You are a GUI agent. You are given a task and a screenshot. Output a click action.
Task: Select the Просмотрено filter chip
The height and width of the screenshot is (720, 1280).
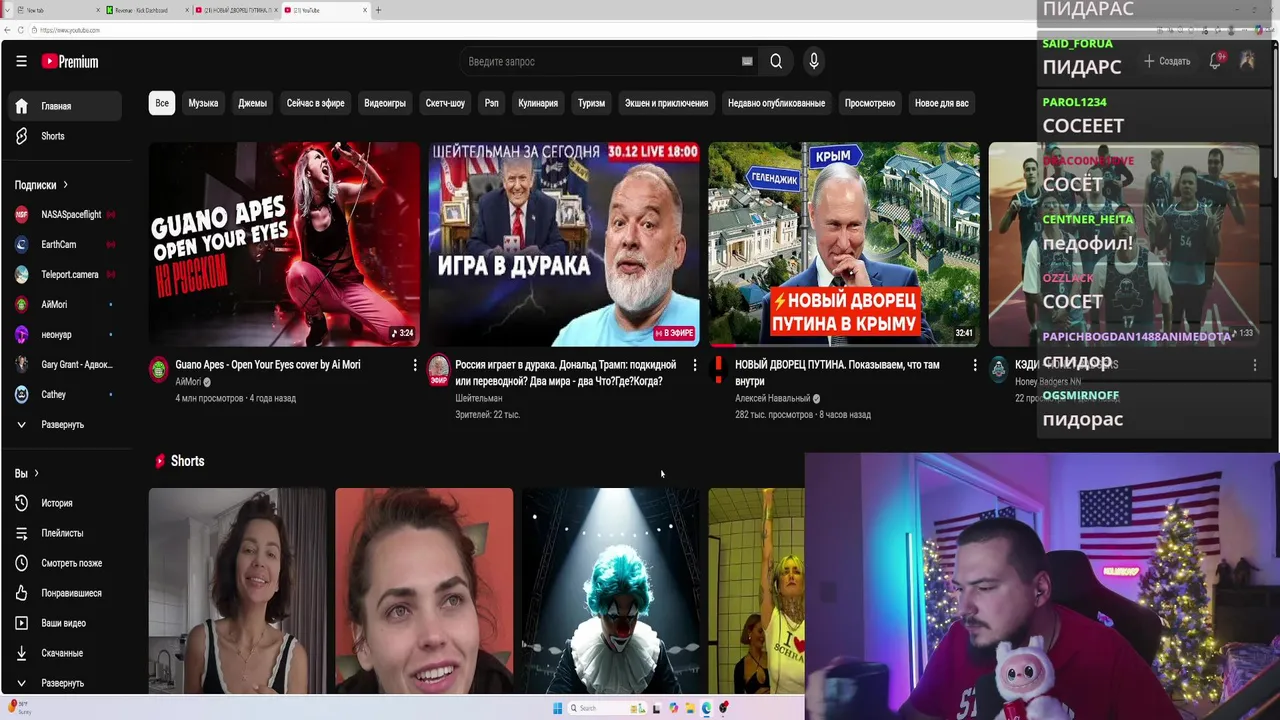[x=870, y=103]
